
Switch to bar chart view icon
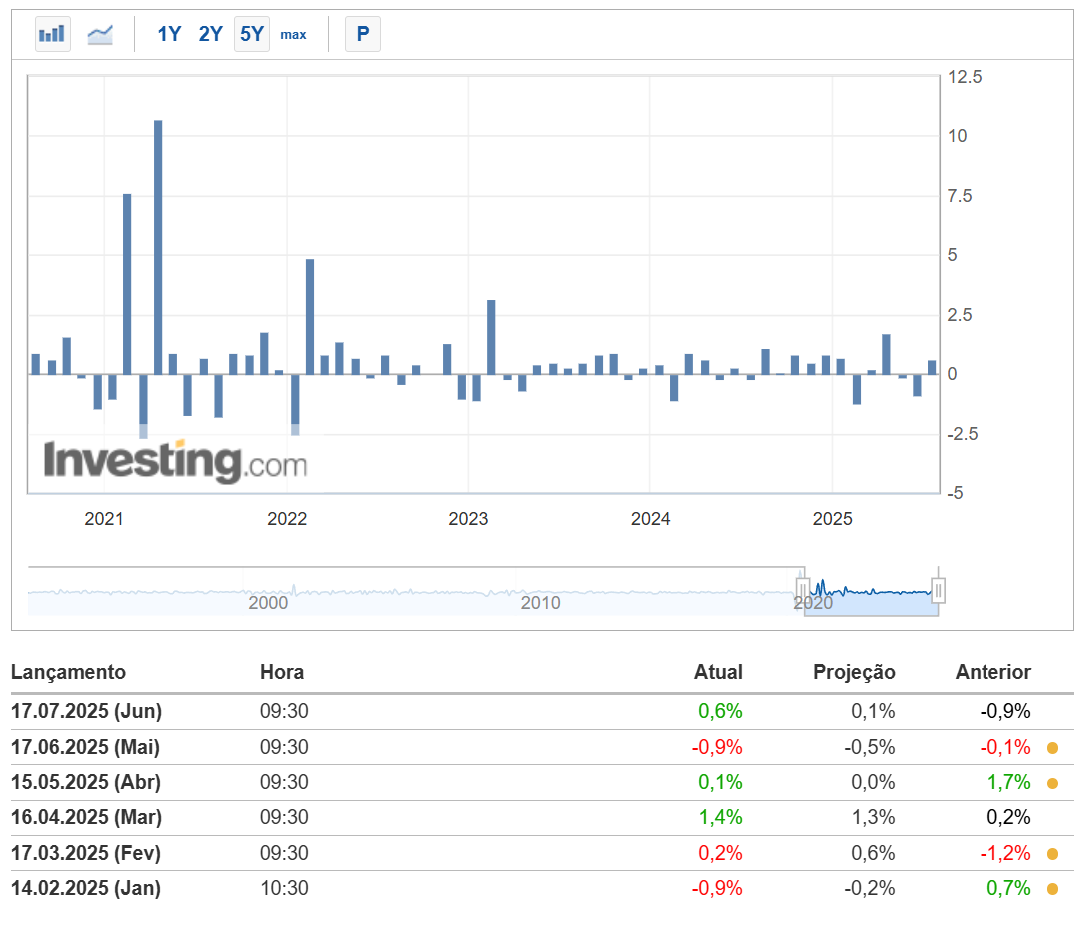(x=53, y=34)
